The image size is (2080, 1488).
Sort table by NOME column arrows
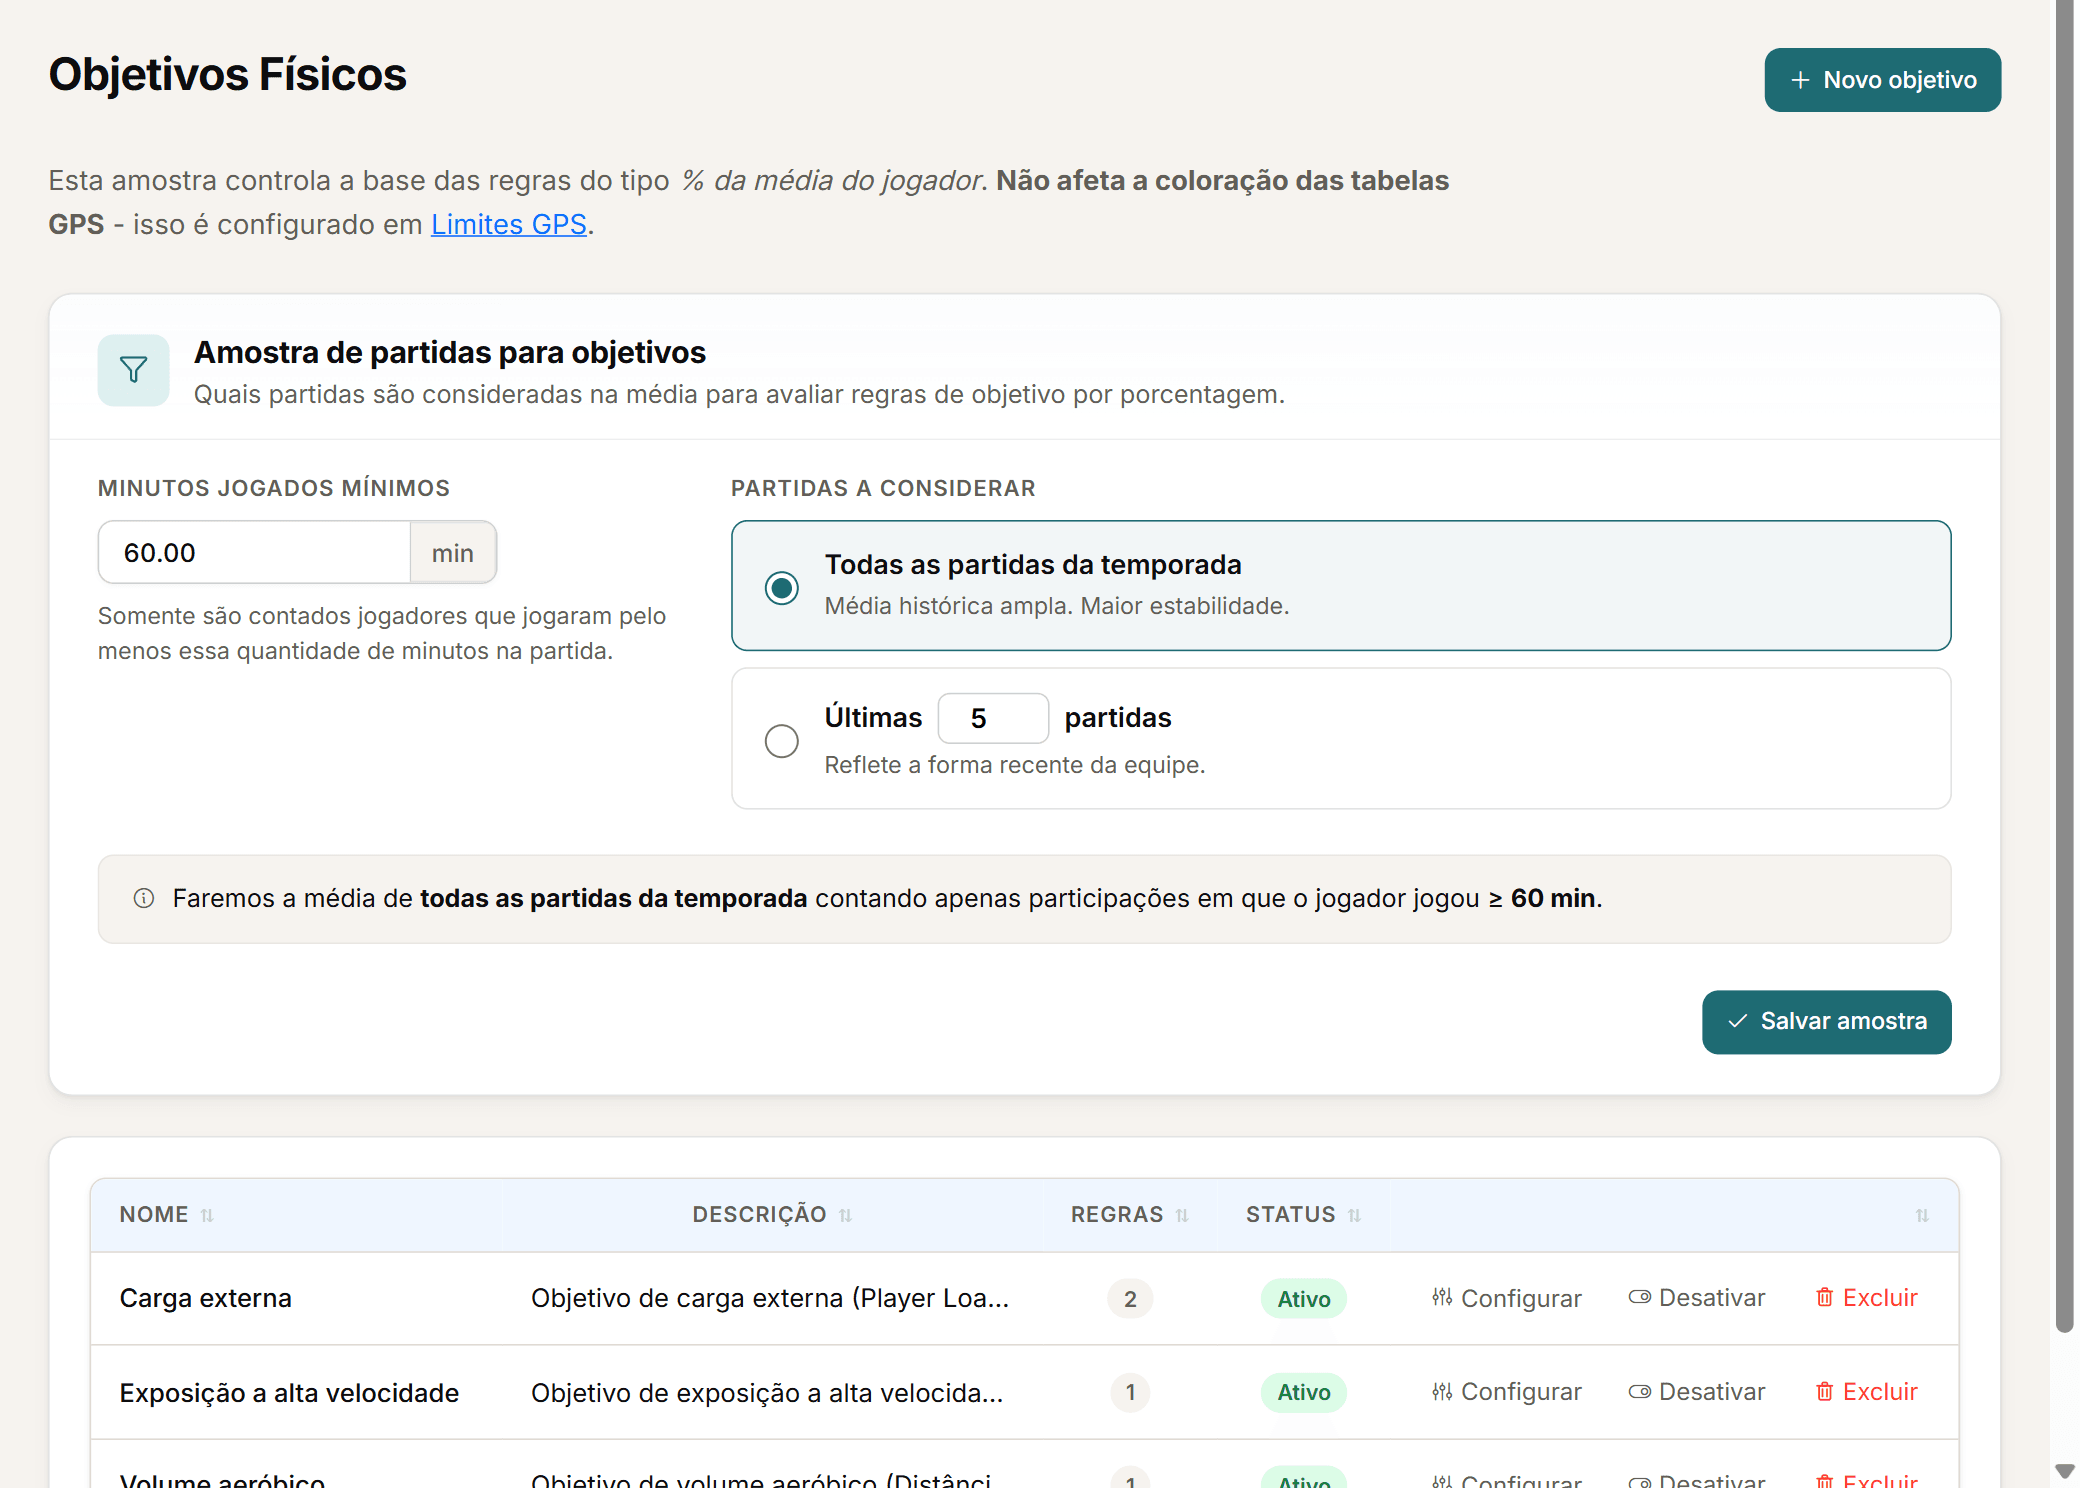click(207, 1215)
